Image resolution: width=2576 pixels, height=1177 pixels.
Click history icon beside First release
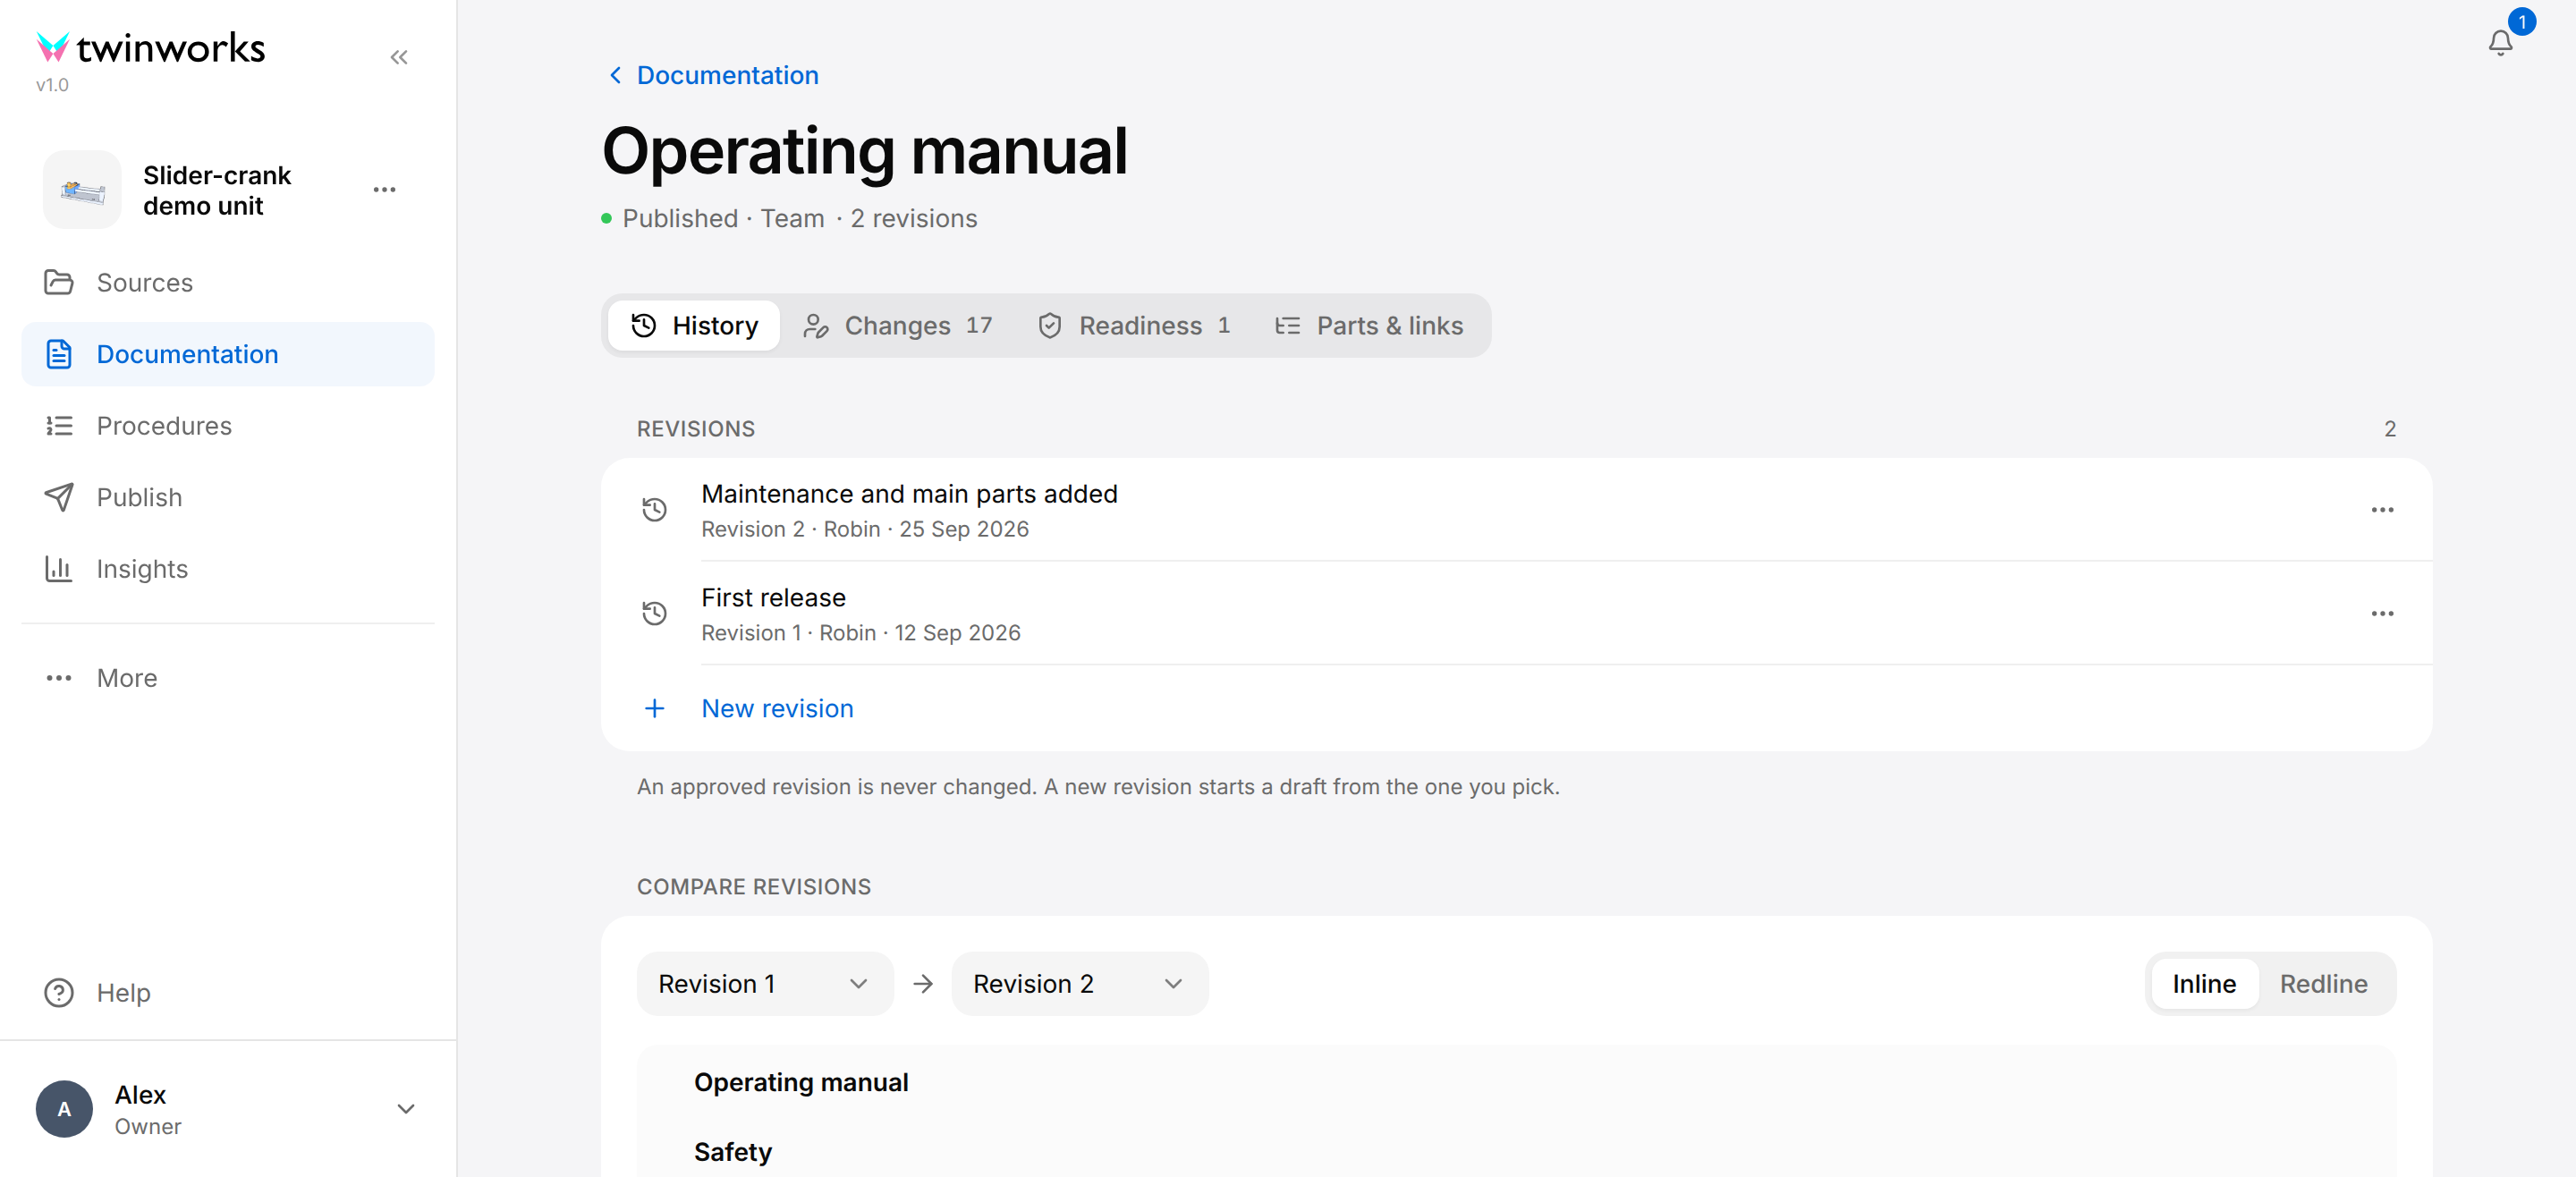[x=654, y=614]
